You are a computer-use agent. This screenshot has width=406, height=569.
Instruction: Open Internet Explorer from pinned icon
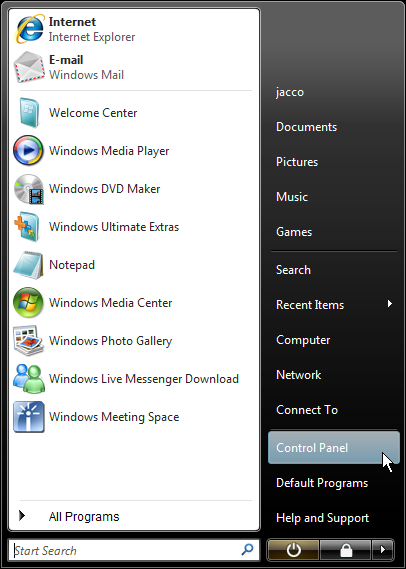pos(29,29)
